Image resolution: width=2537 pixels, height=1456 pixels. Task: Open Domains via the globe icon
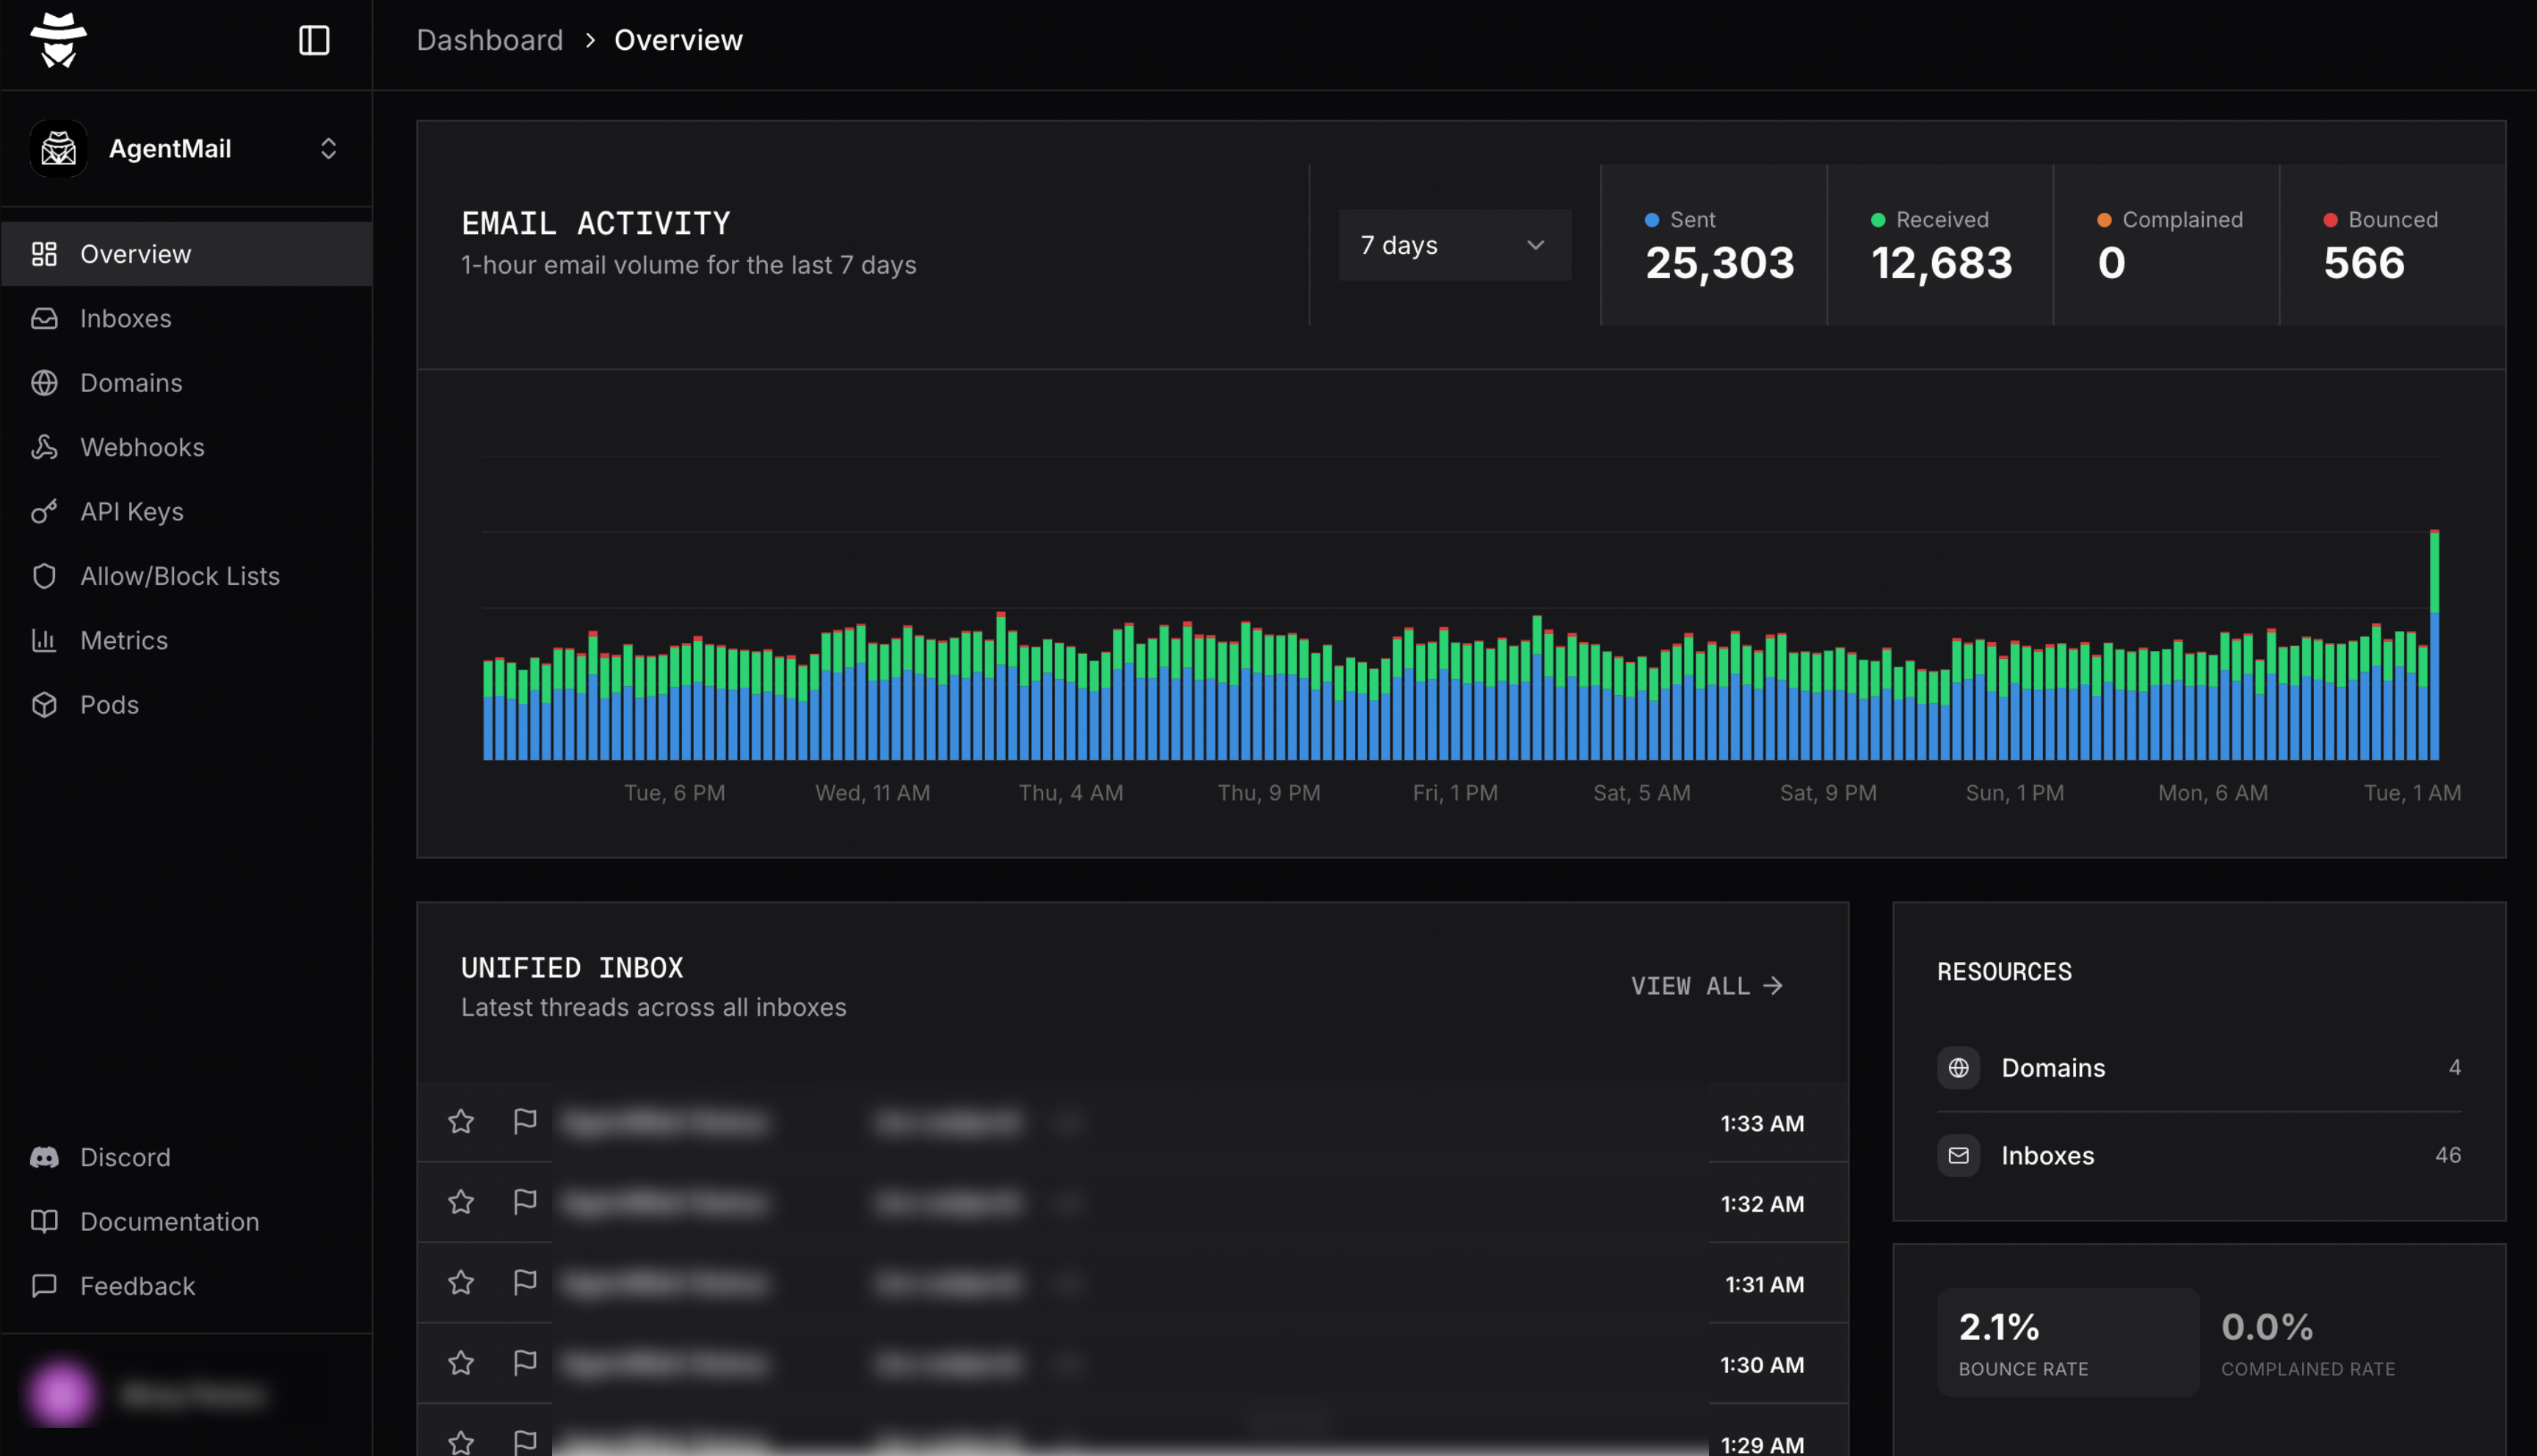(45, 382)
